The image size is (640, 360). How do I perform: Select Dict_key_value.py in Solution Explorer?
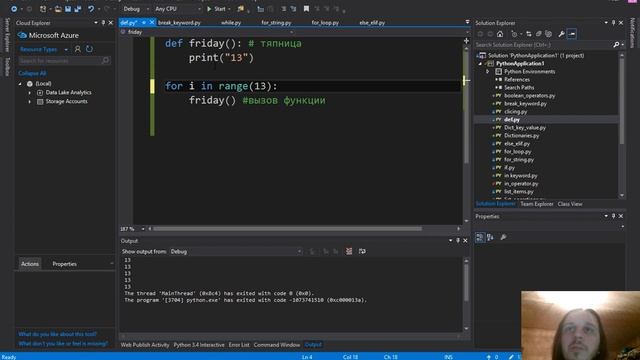525,127
